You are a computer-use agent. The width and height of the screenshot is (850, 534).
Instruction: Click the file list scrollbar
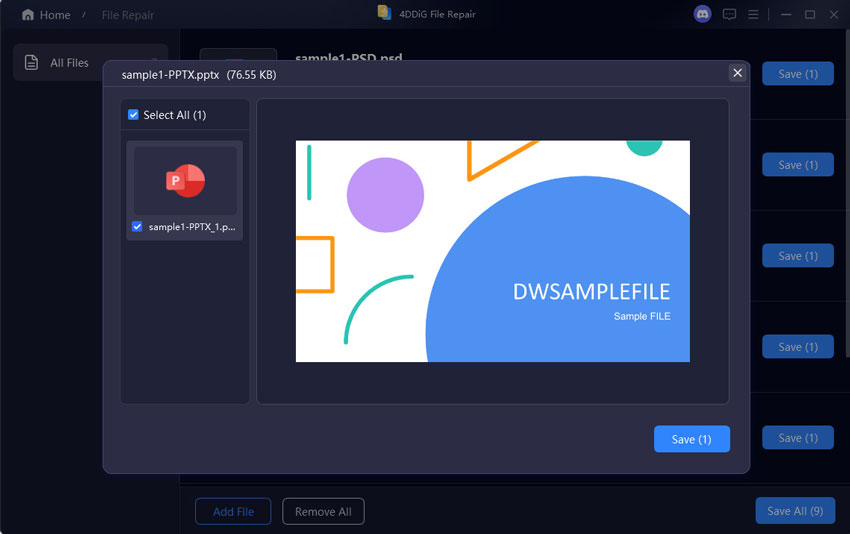(x=847, y=194)
